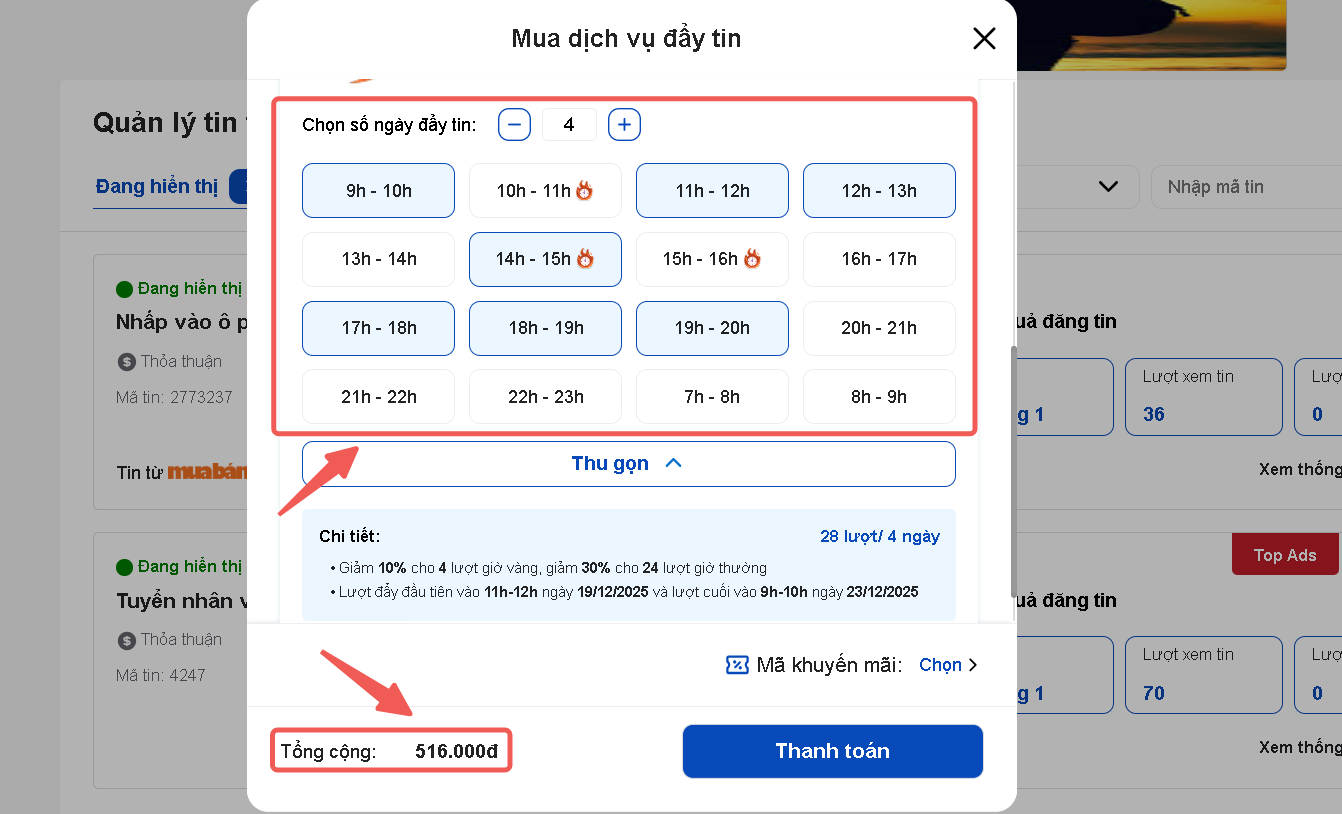Viewport: 1342px width, 814px height.
Task: Click the plus button to increase days
Action: pyautogui.click(x=624, y=125)
